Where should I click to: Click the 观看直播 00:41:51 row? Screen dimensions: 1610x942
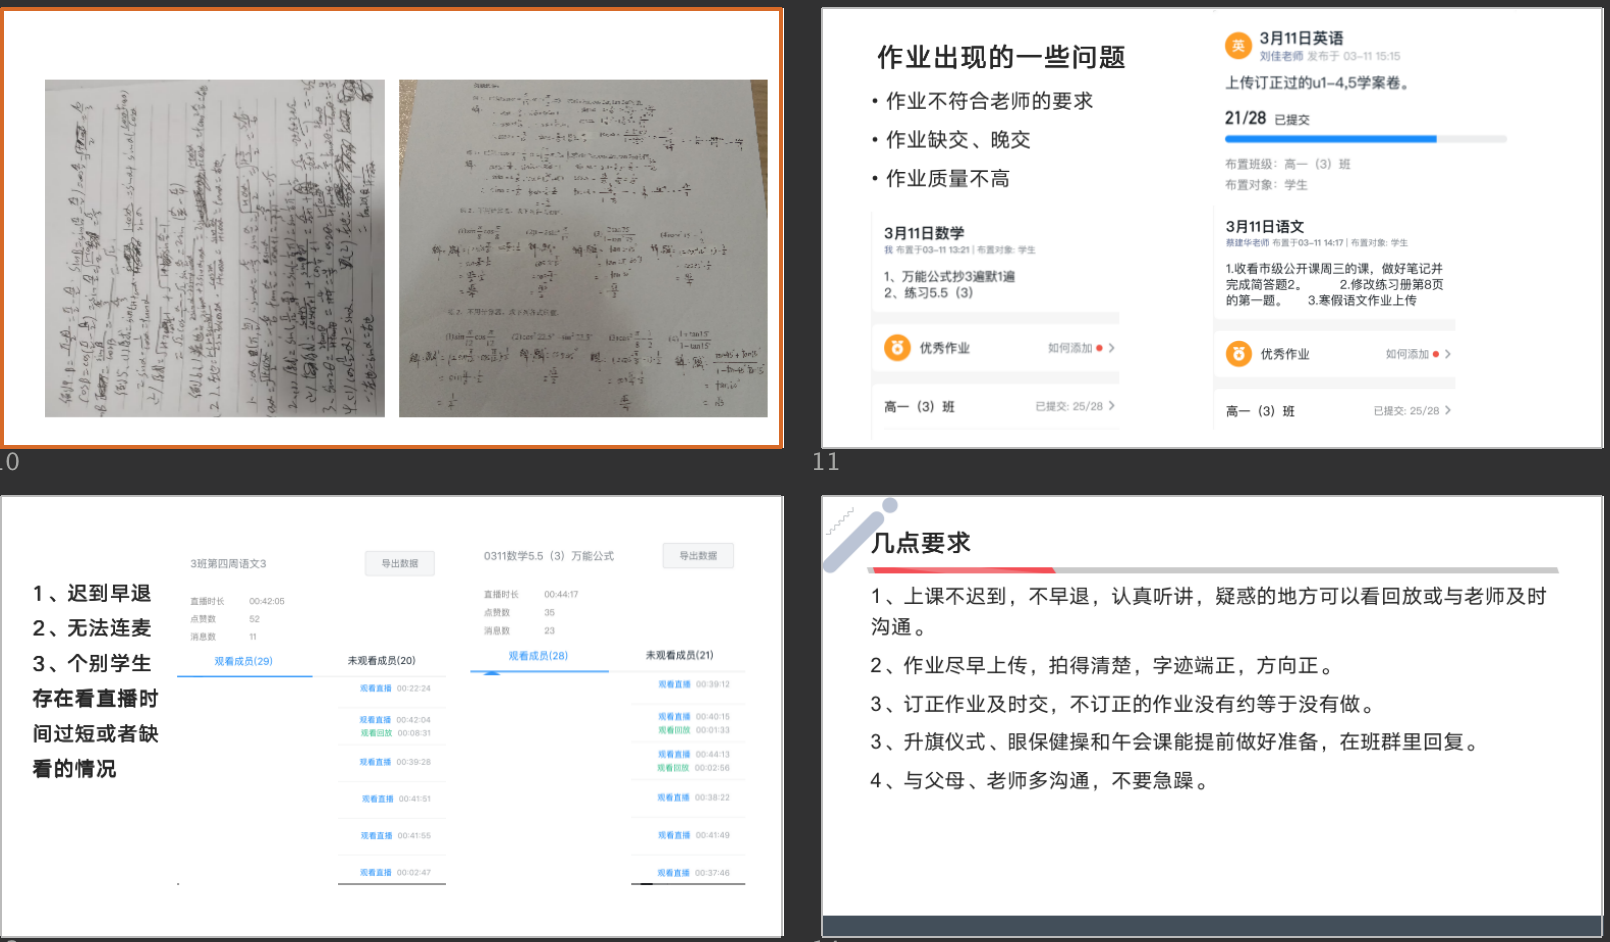pos(395,799)
